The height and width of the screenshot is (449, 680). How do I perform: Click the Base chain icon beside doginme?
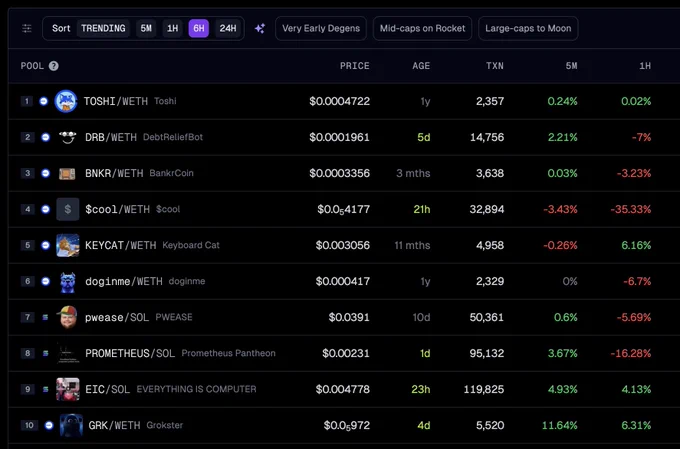click(46, 281)
